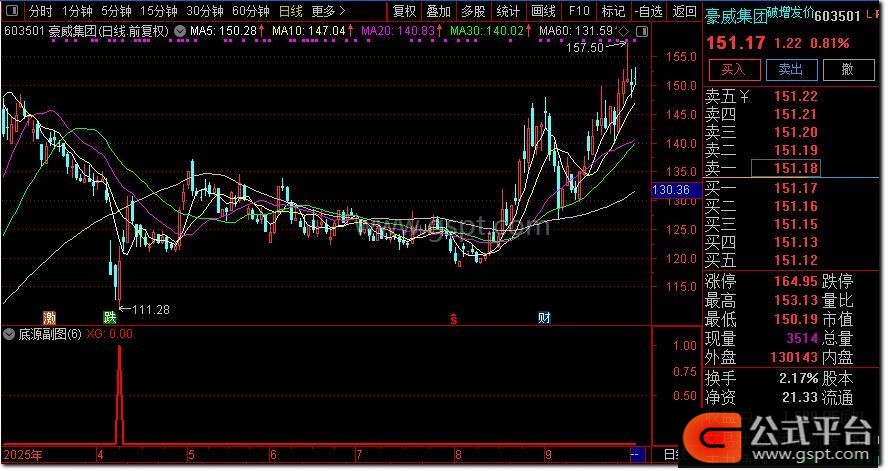
Task: Open the 复权 adjustment menu
Action: pyautogui.click(x=404, y=12)
